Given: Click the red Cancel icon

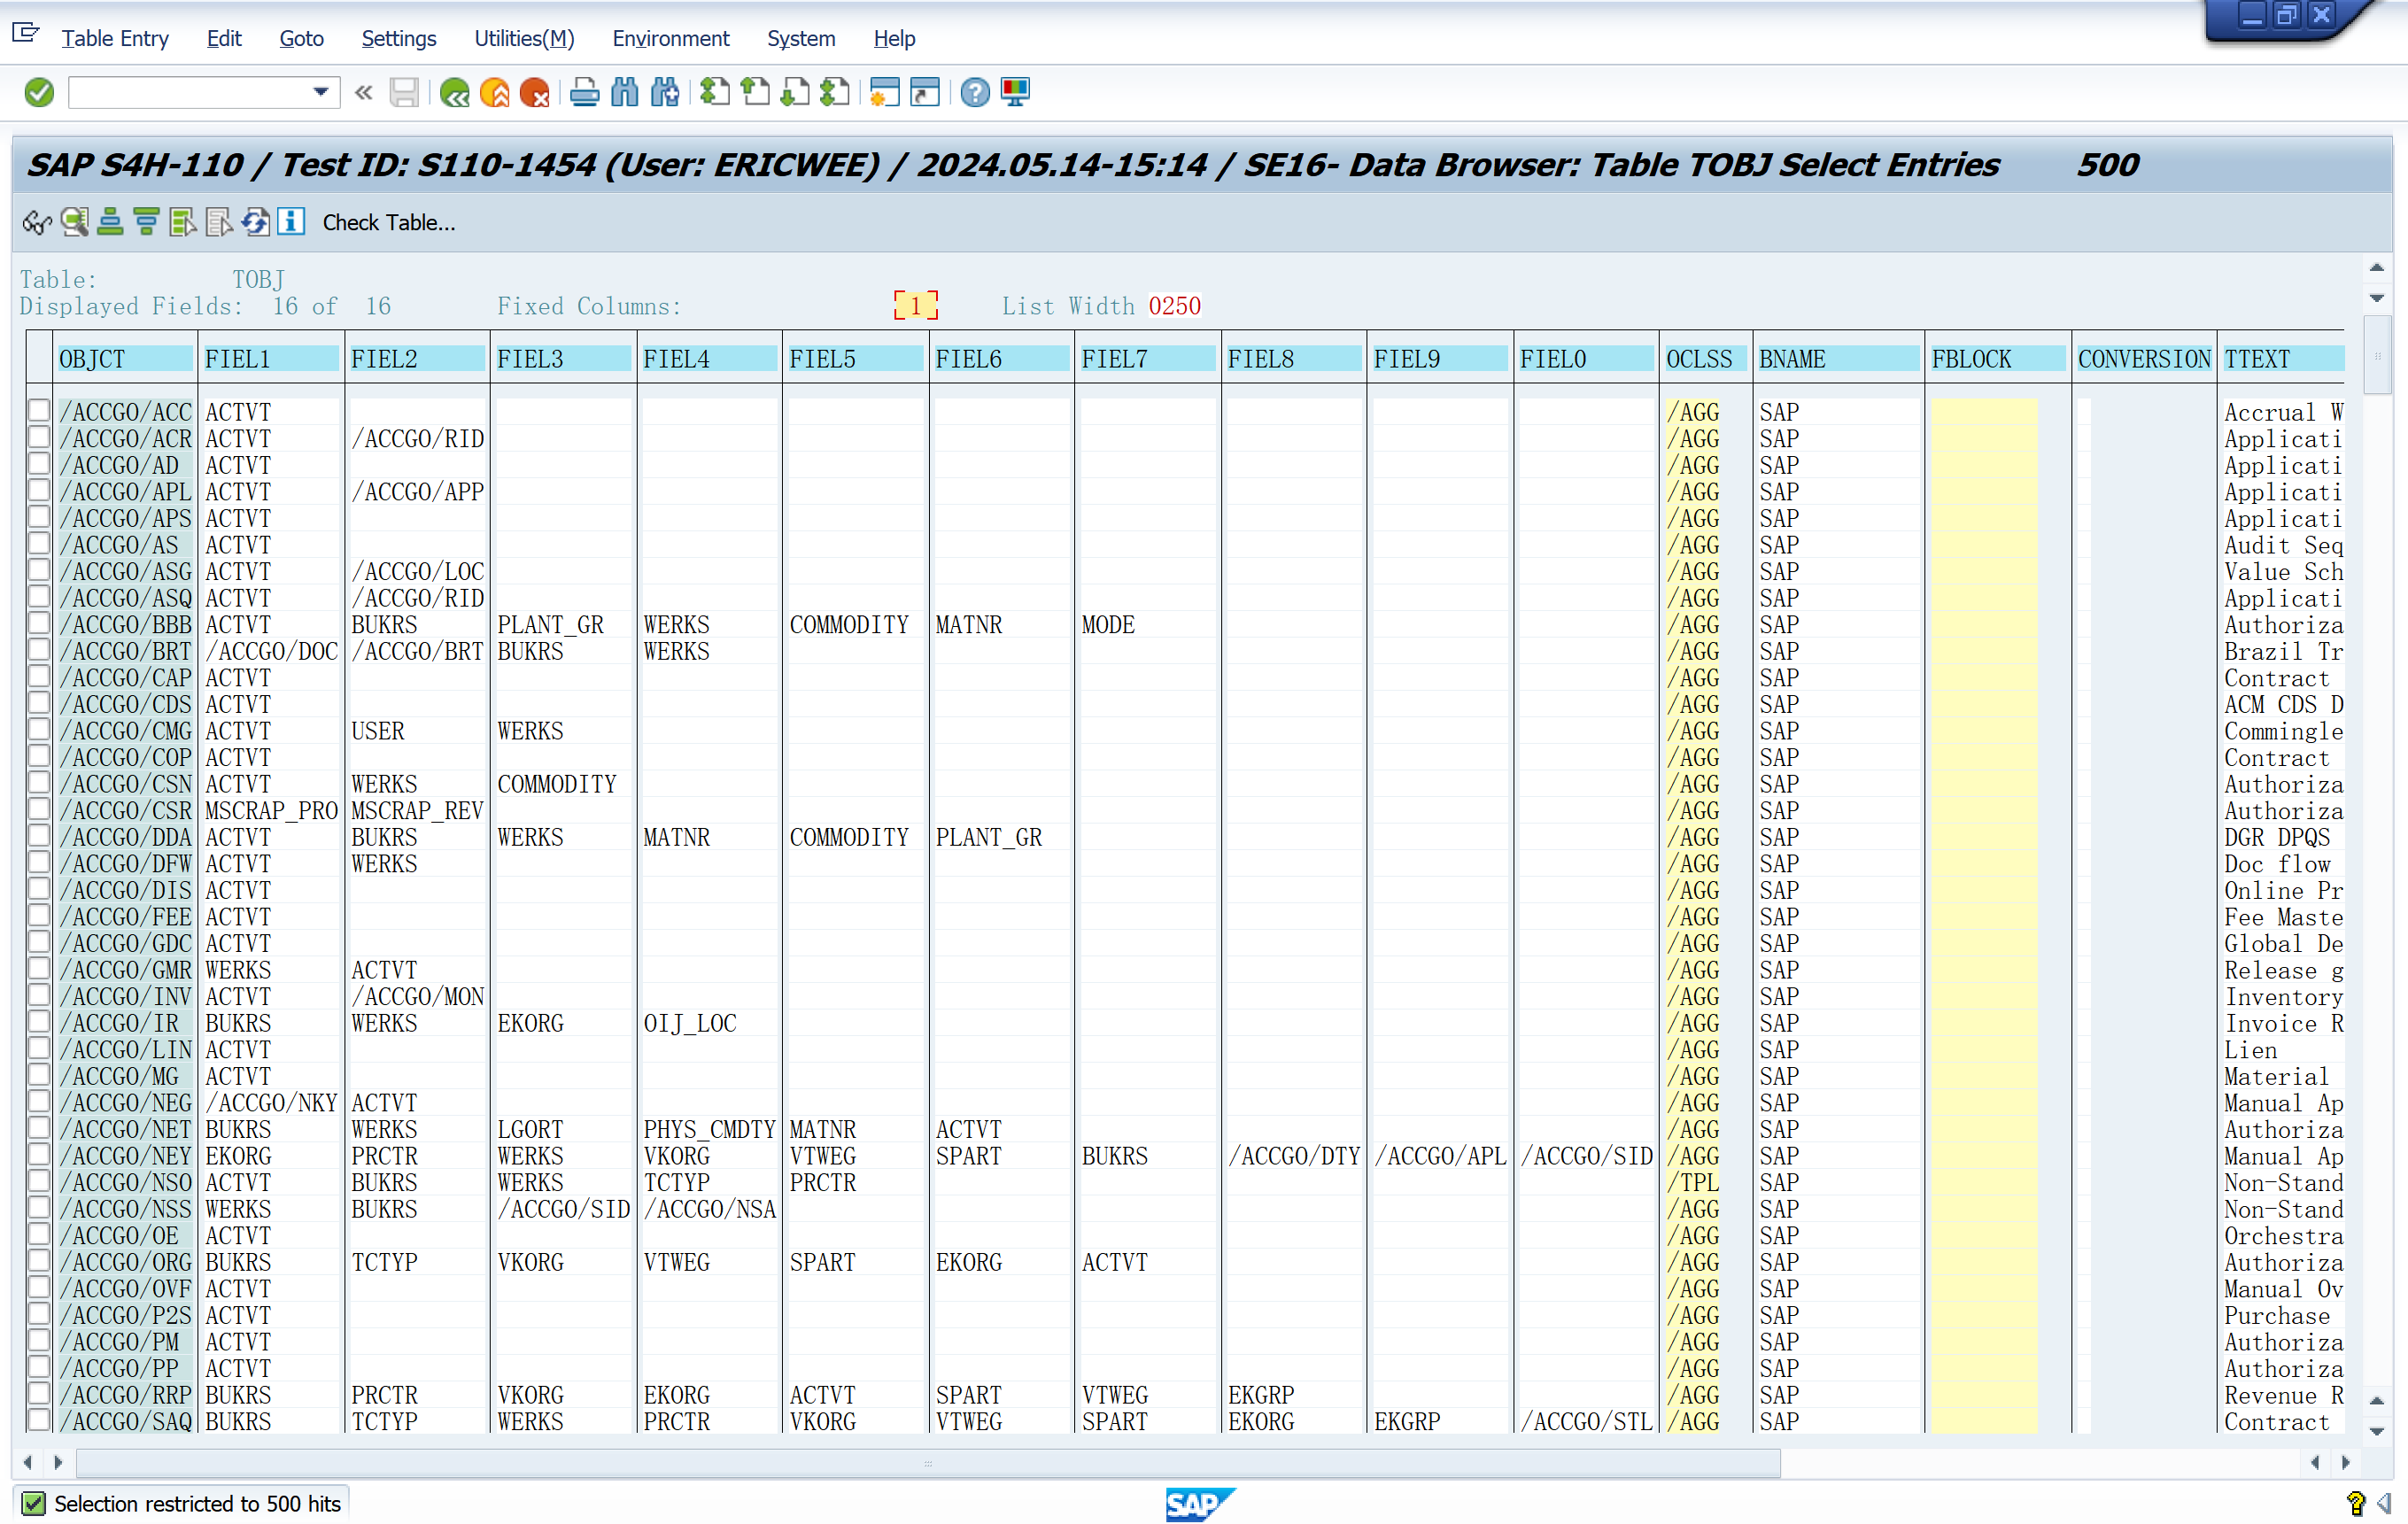Looking at the screenshot, I should coord(535,93).
